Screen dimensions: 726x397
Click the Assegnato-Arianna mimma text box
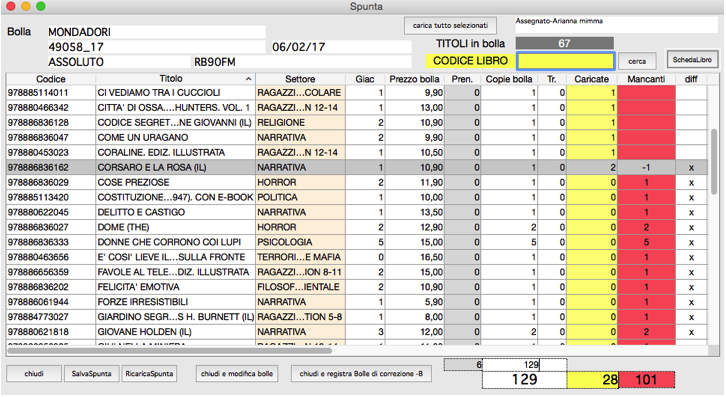(616, 25)
